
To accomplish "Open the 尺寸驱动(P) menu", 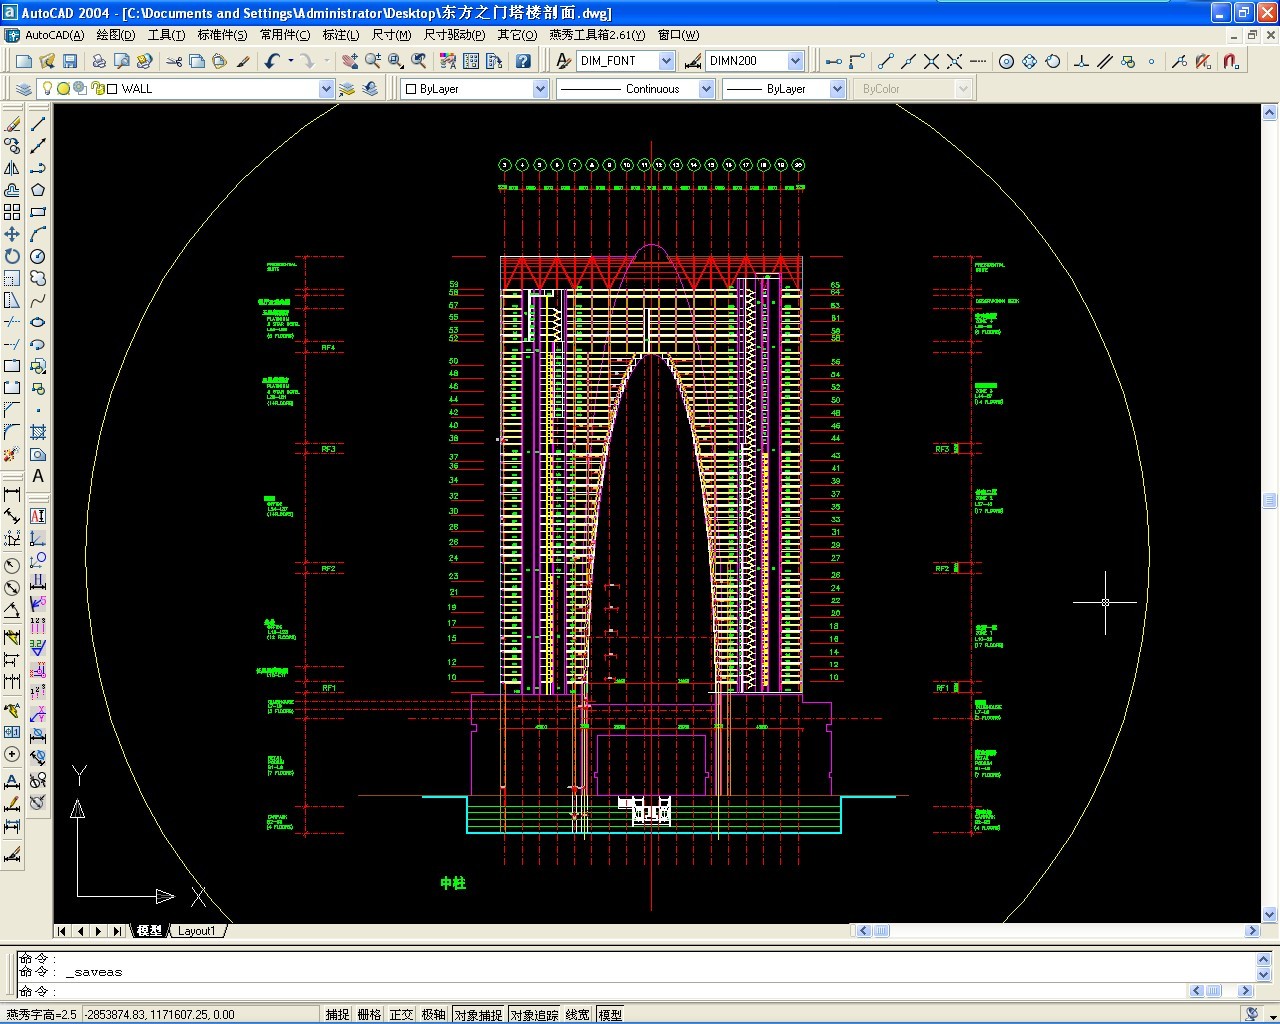I will tap(454, 35).
